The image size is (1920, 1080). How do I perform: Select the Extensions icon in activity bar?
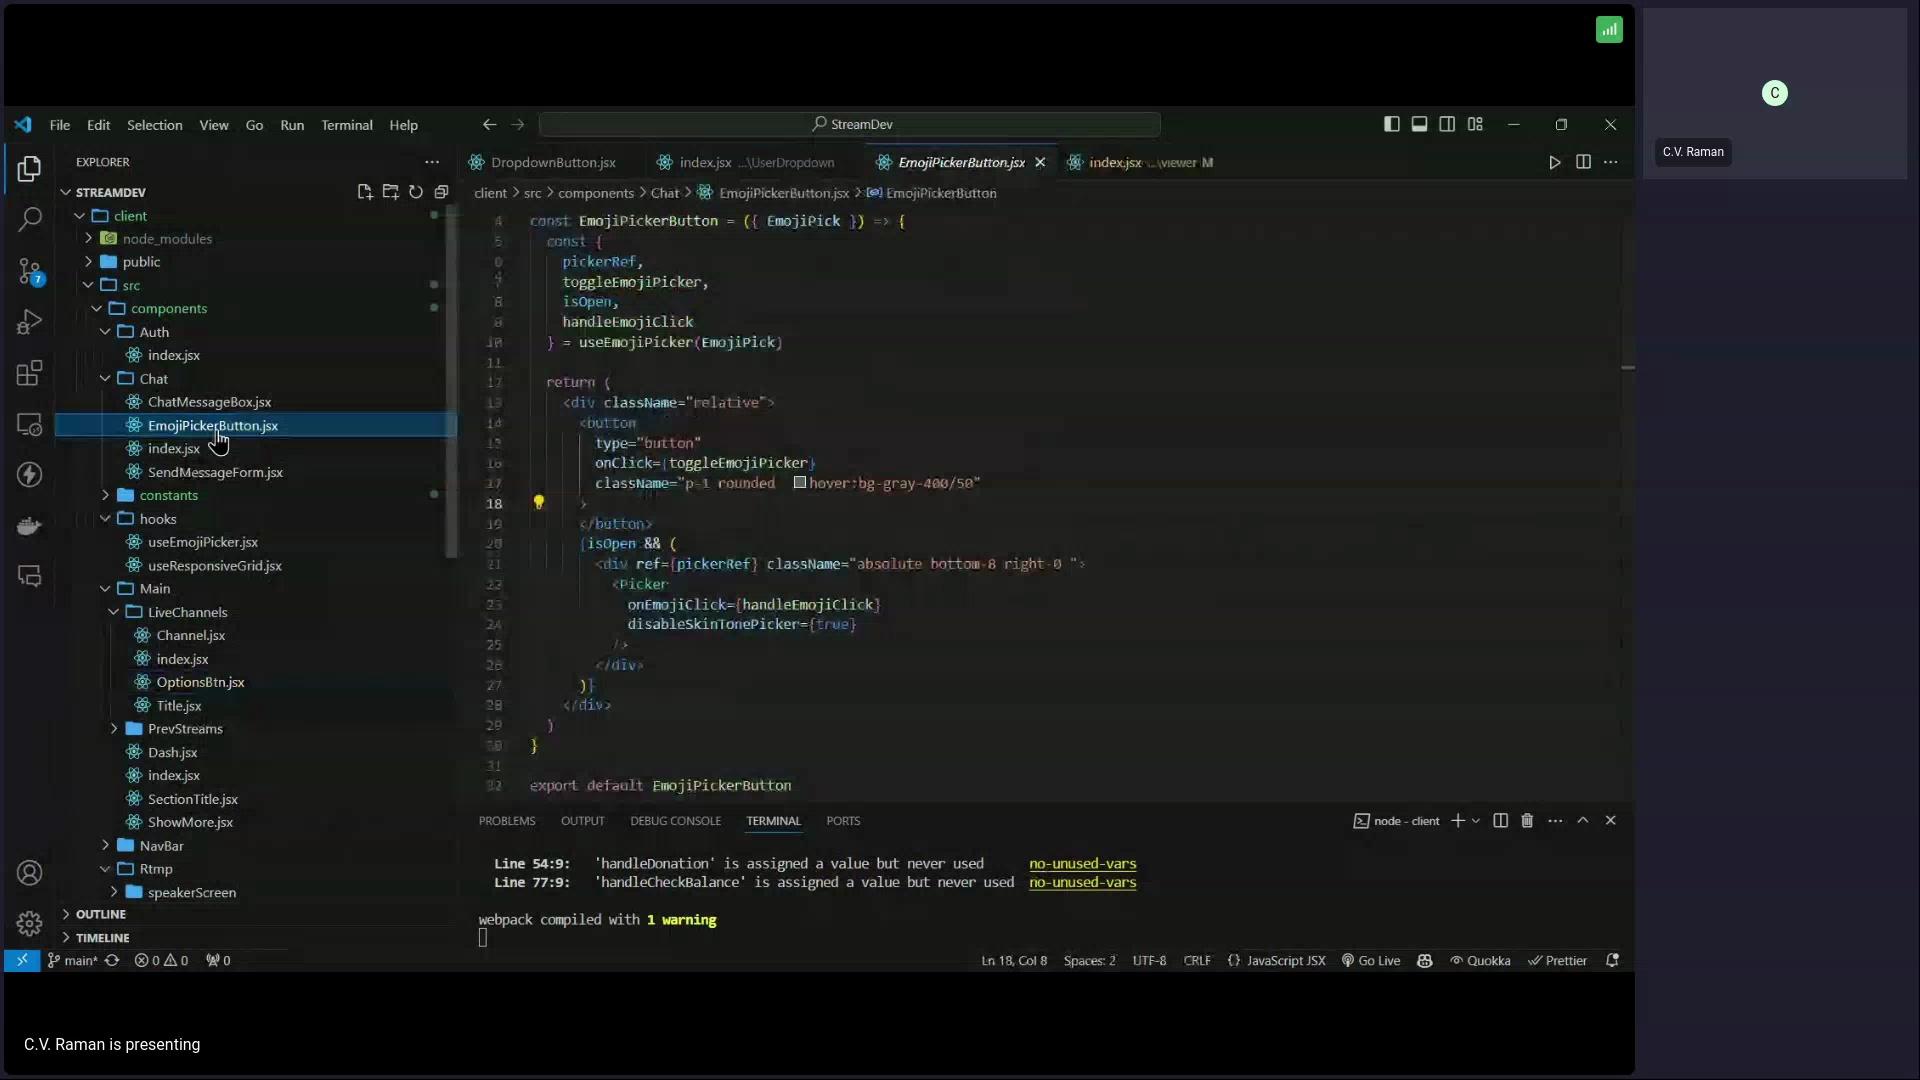(29, 372)
